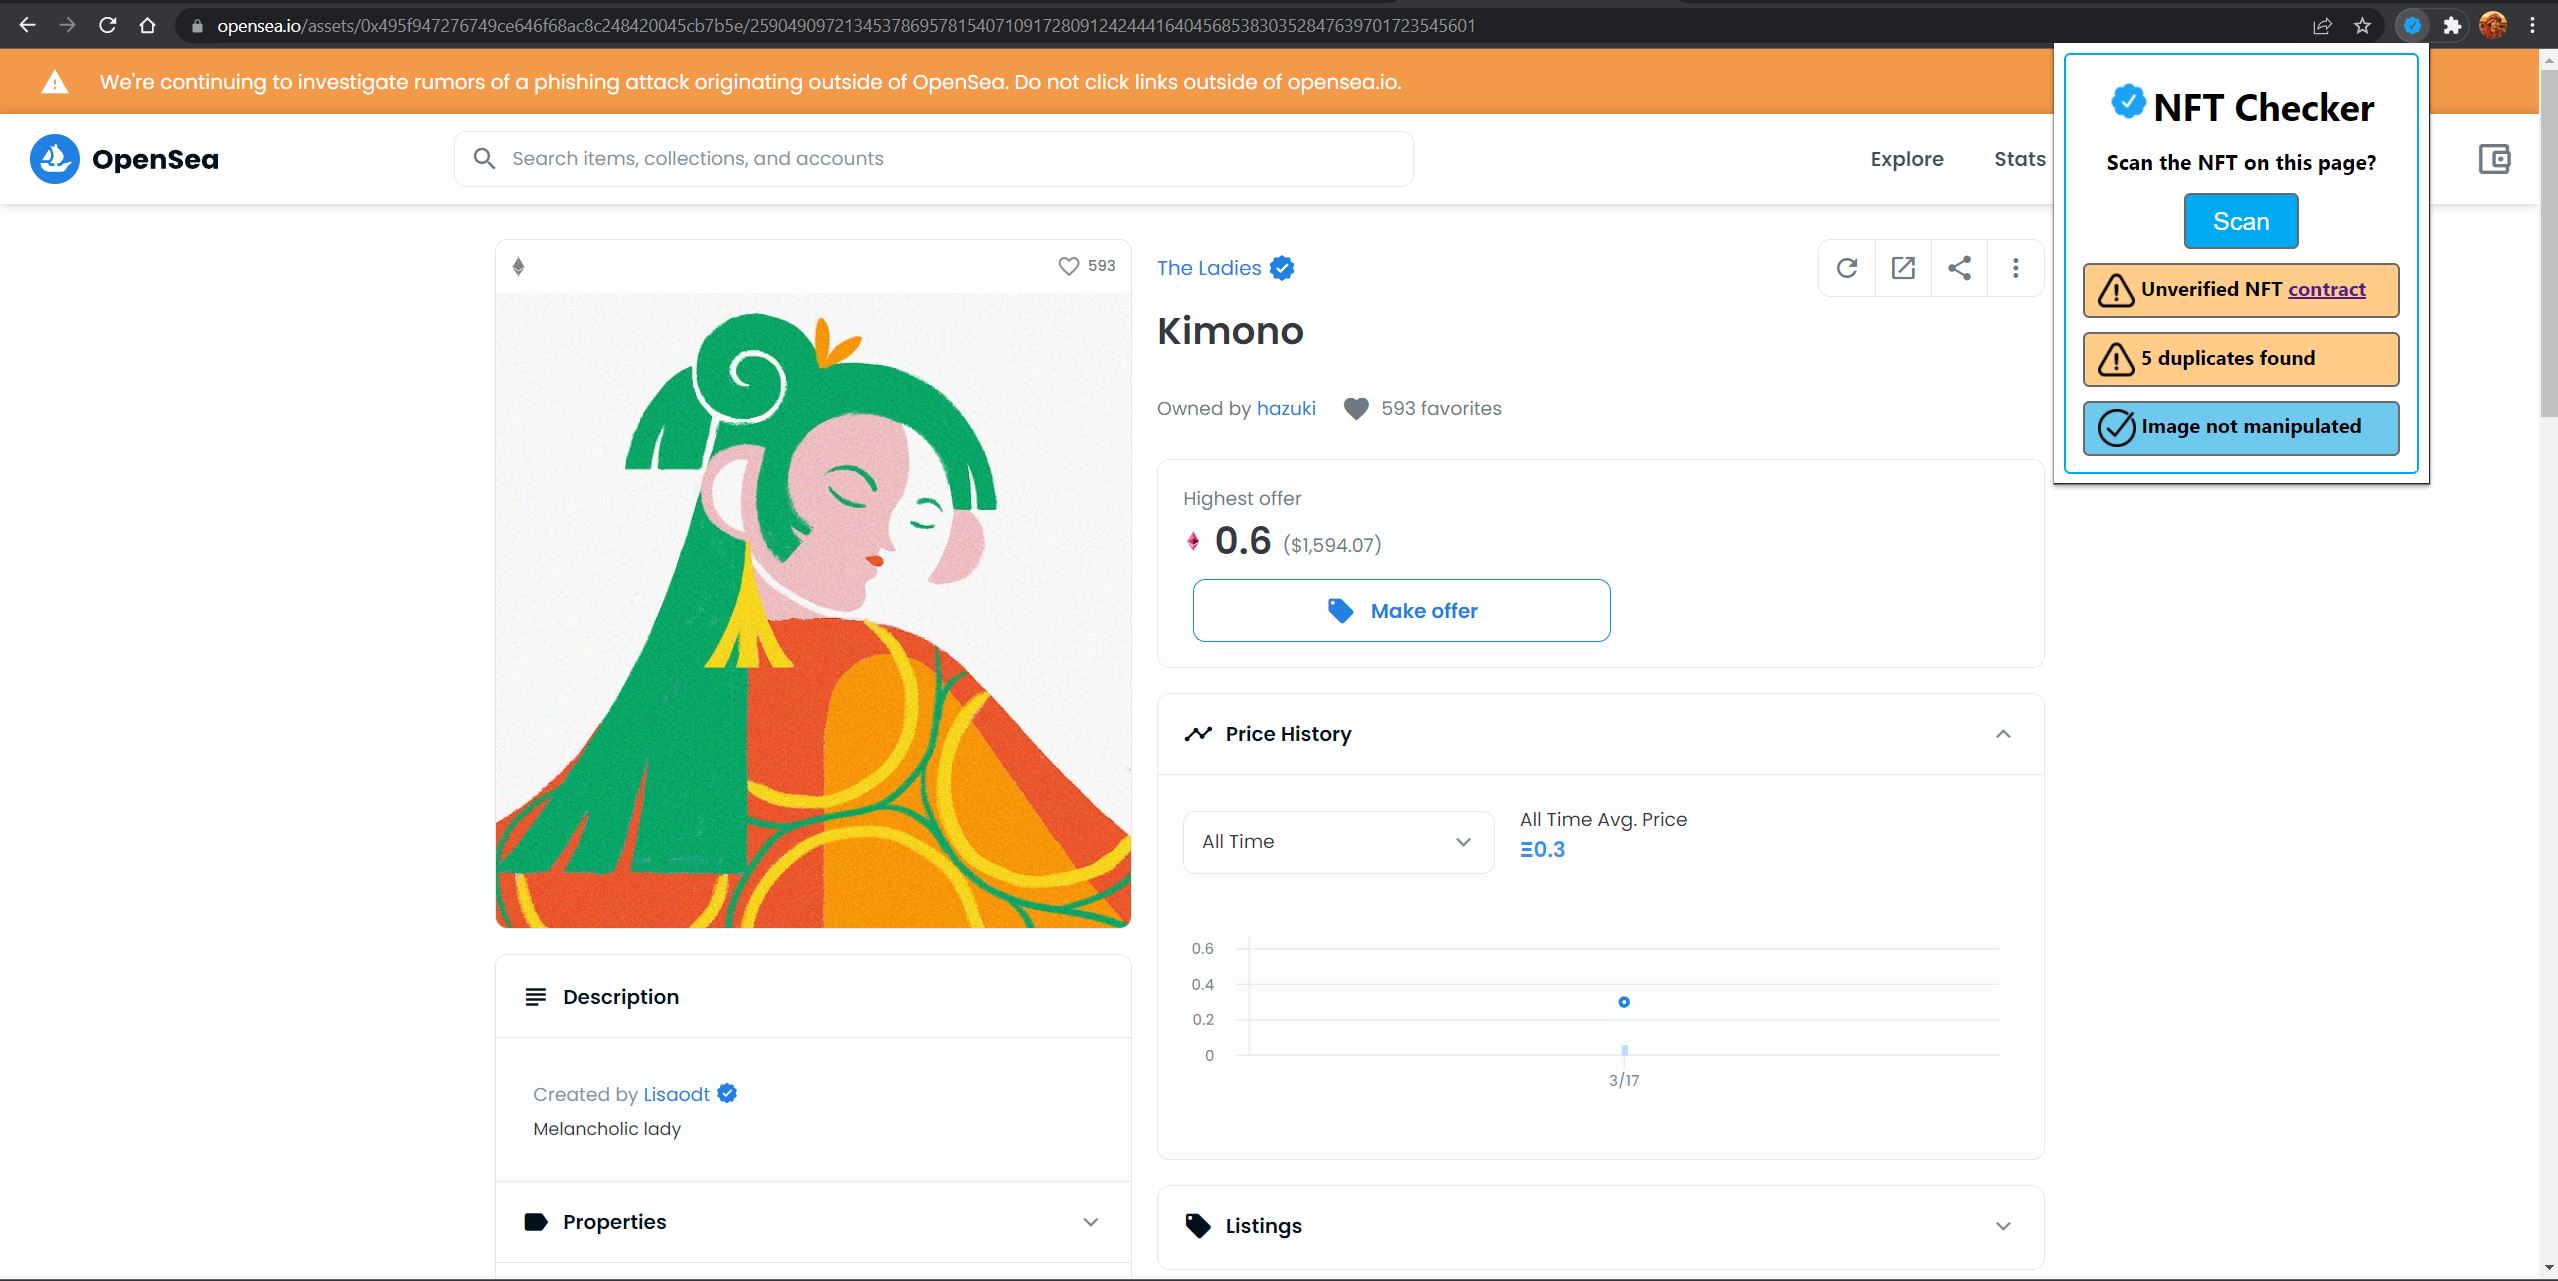Click the OpenSea search field
The image size is (2558, 1281).
[933, 159]
